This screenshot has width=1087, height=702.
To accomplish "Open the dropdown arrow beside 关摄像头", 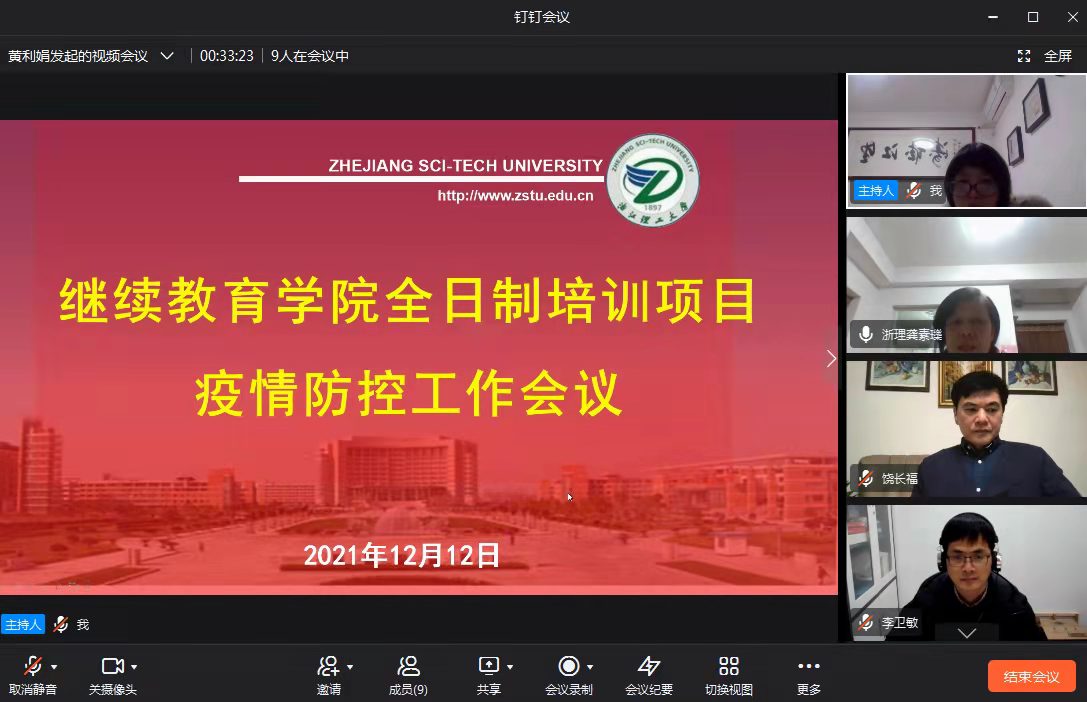I will [x=134, y=667].
